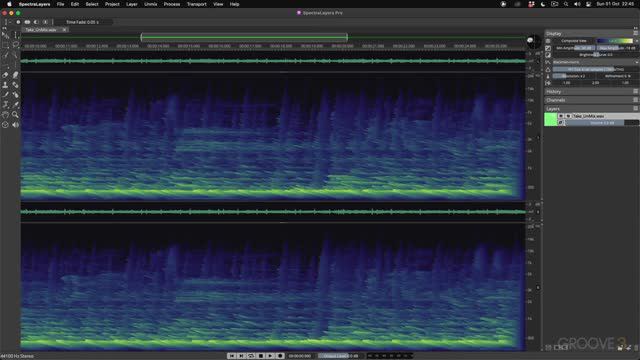The image size is (640, 360).
Task: Adjust the FFT Size slider
Action: tap(596, 69)
